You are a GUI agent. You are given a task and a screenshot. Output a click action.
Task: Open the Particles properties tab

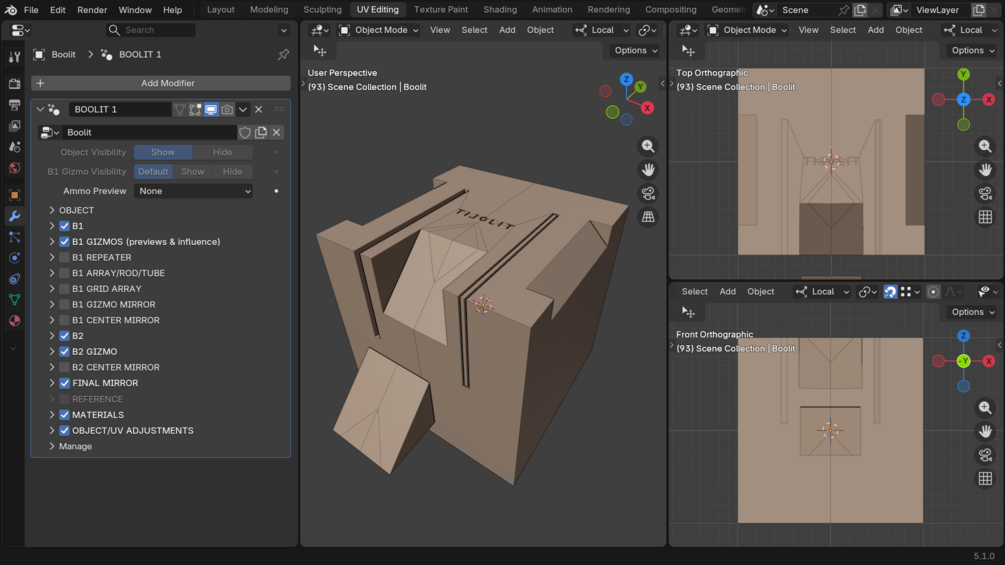(x=14, y=237)
